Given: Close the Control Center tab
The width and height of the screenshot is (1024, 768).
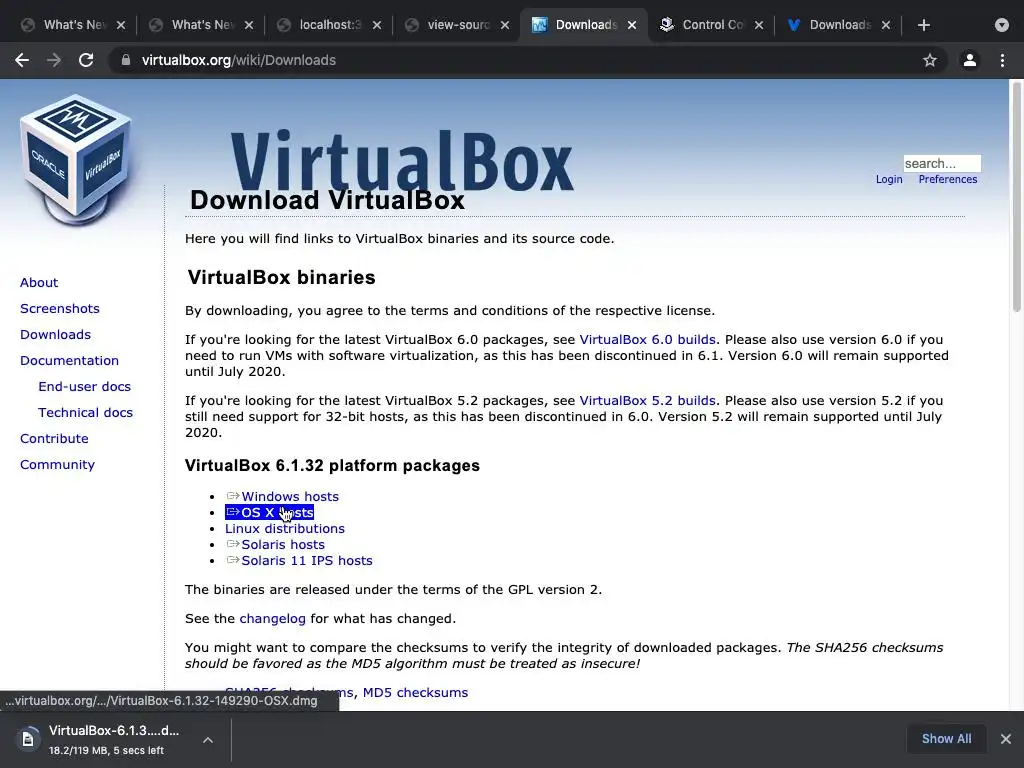Looking at the screenshot, I should pyautogui.click(x=759, y=25).
